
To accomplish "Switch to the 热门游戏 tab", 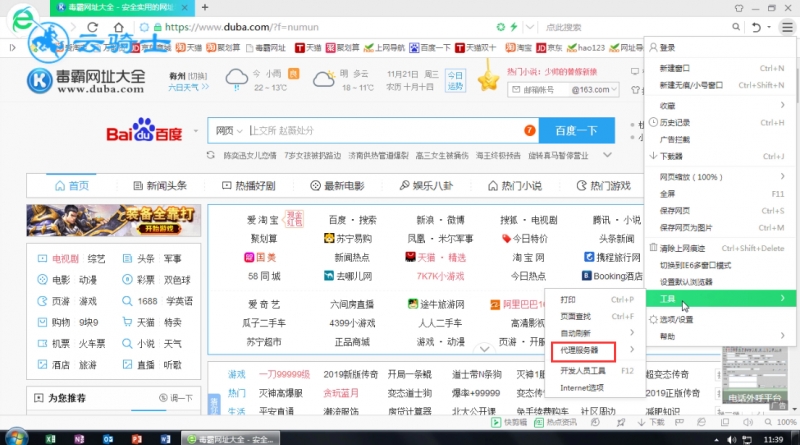I will 604,186.
